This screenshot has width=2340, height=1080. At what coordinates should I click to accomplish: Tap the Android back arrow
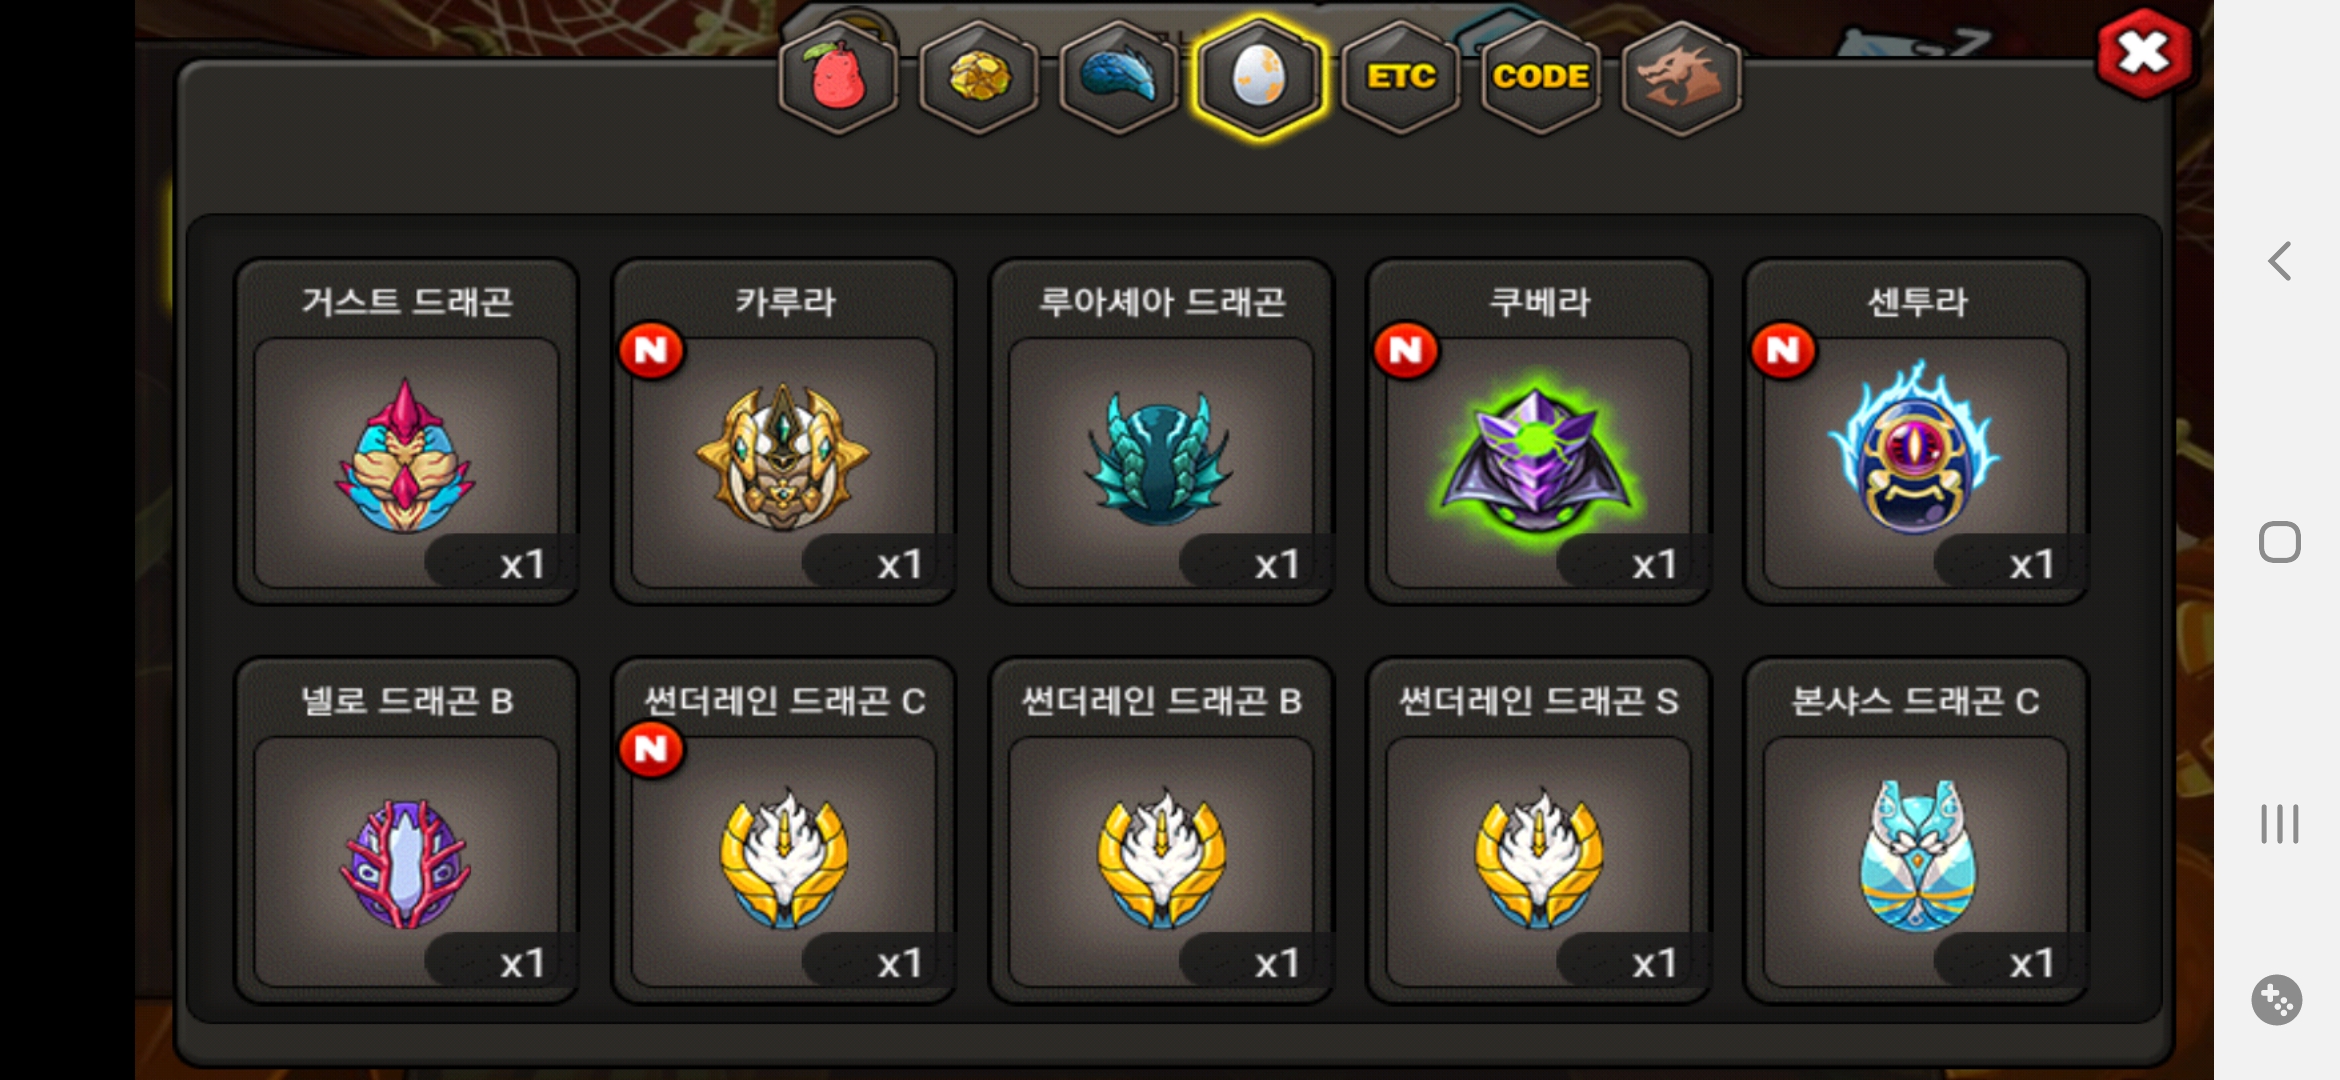[x=2279, y=261]
